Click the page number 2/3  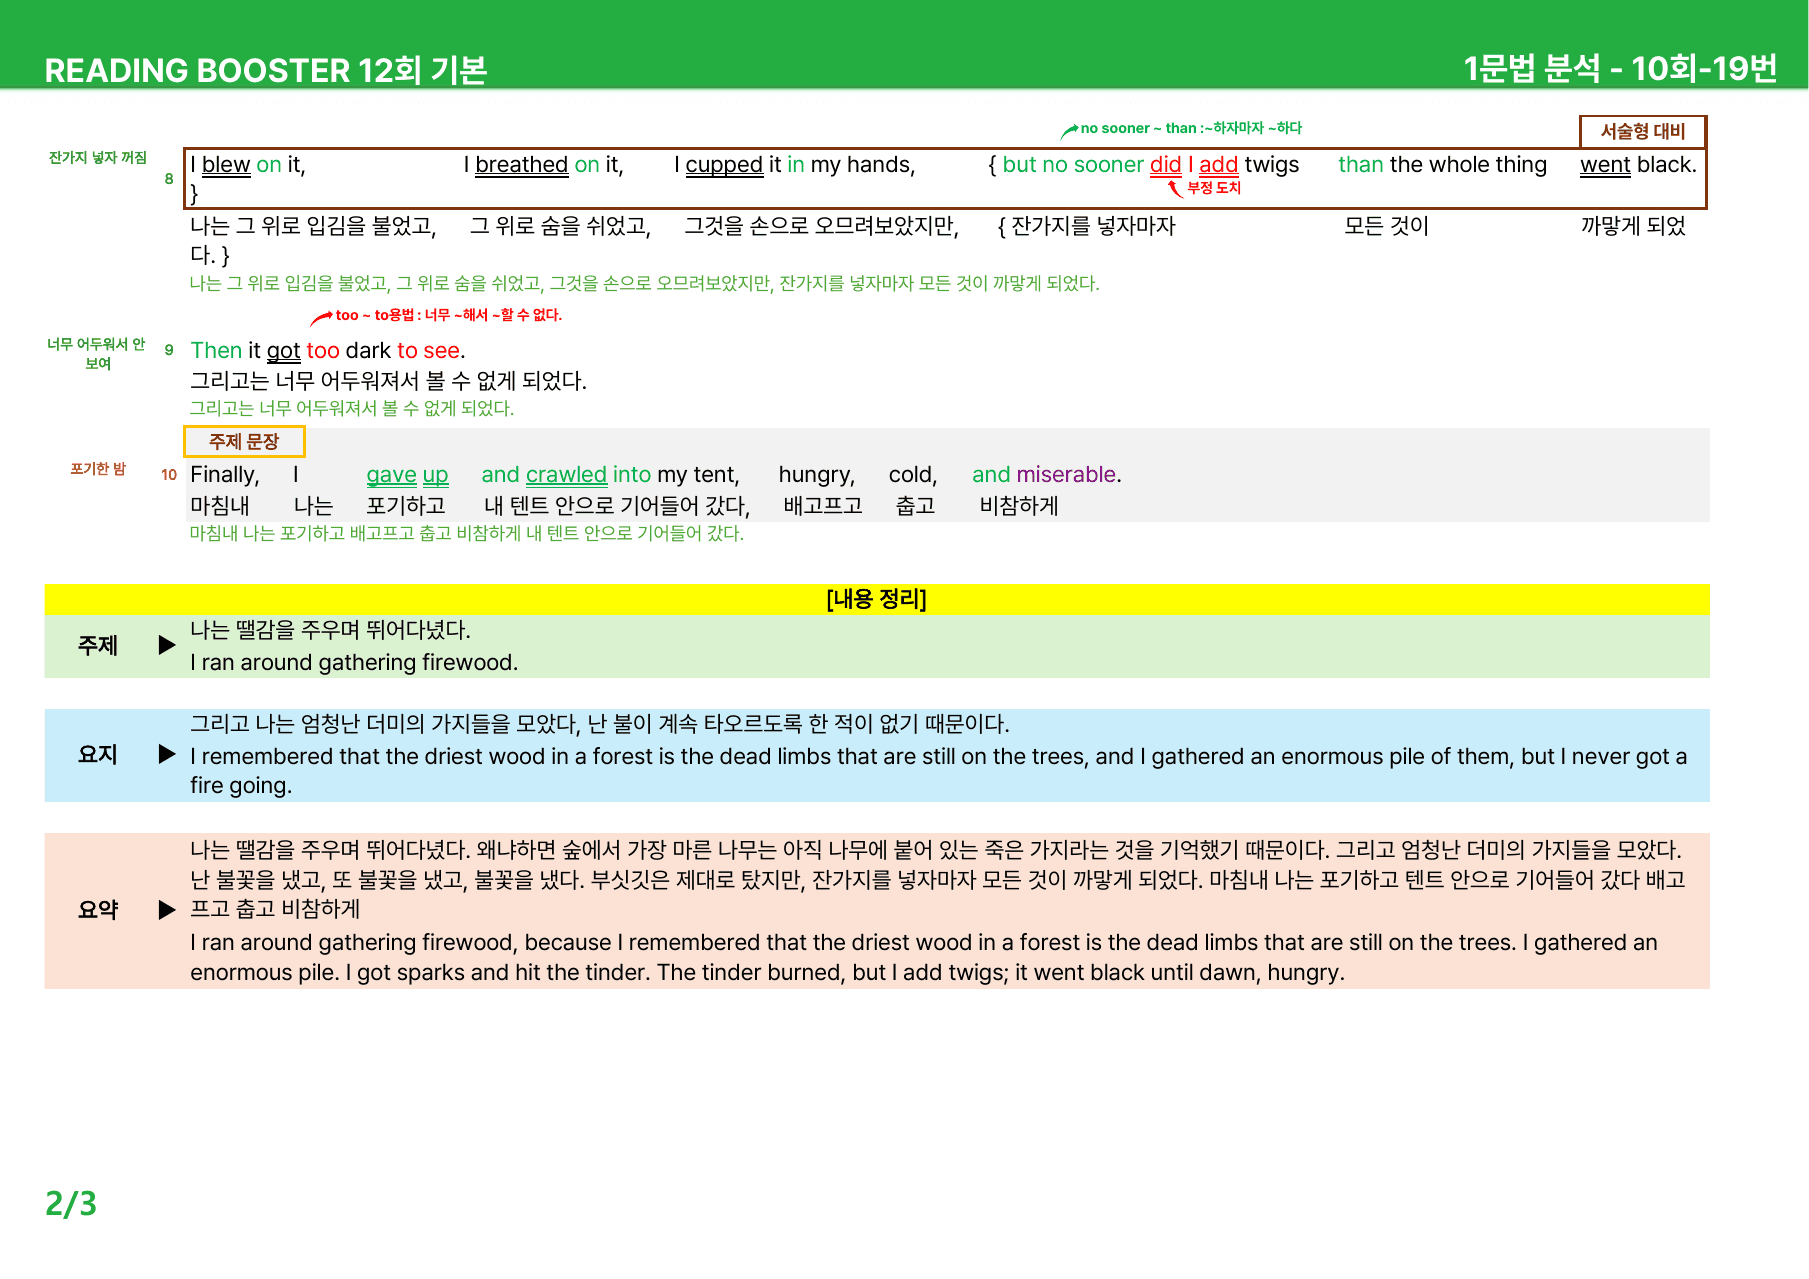click(71, 1203)
